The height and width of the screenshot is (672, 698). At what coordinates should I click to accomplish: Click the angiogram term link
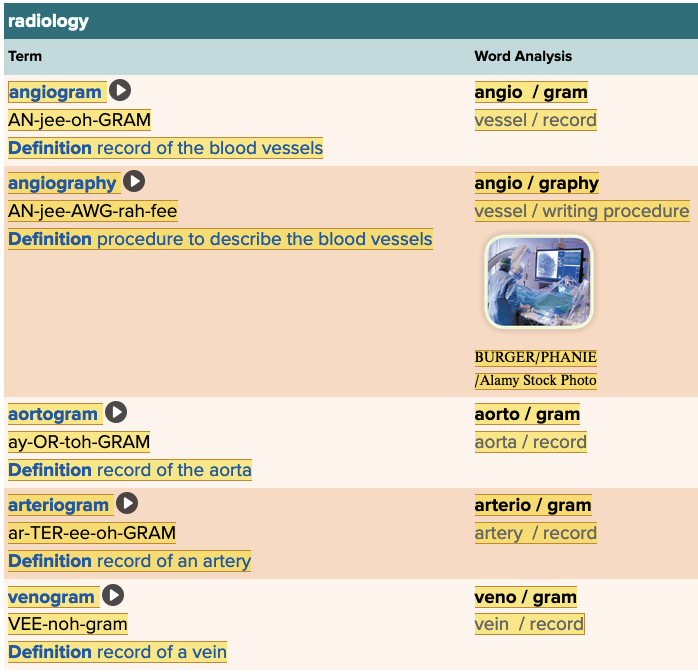[x=55, y=92]
